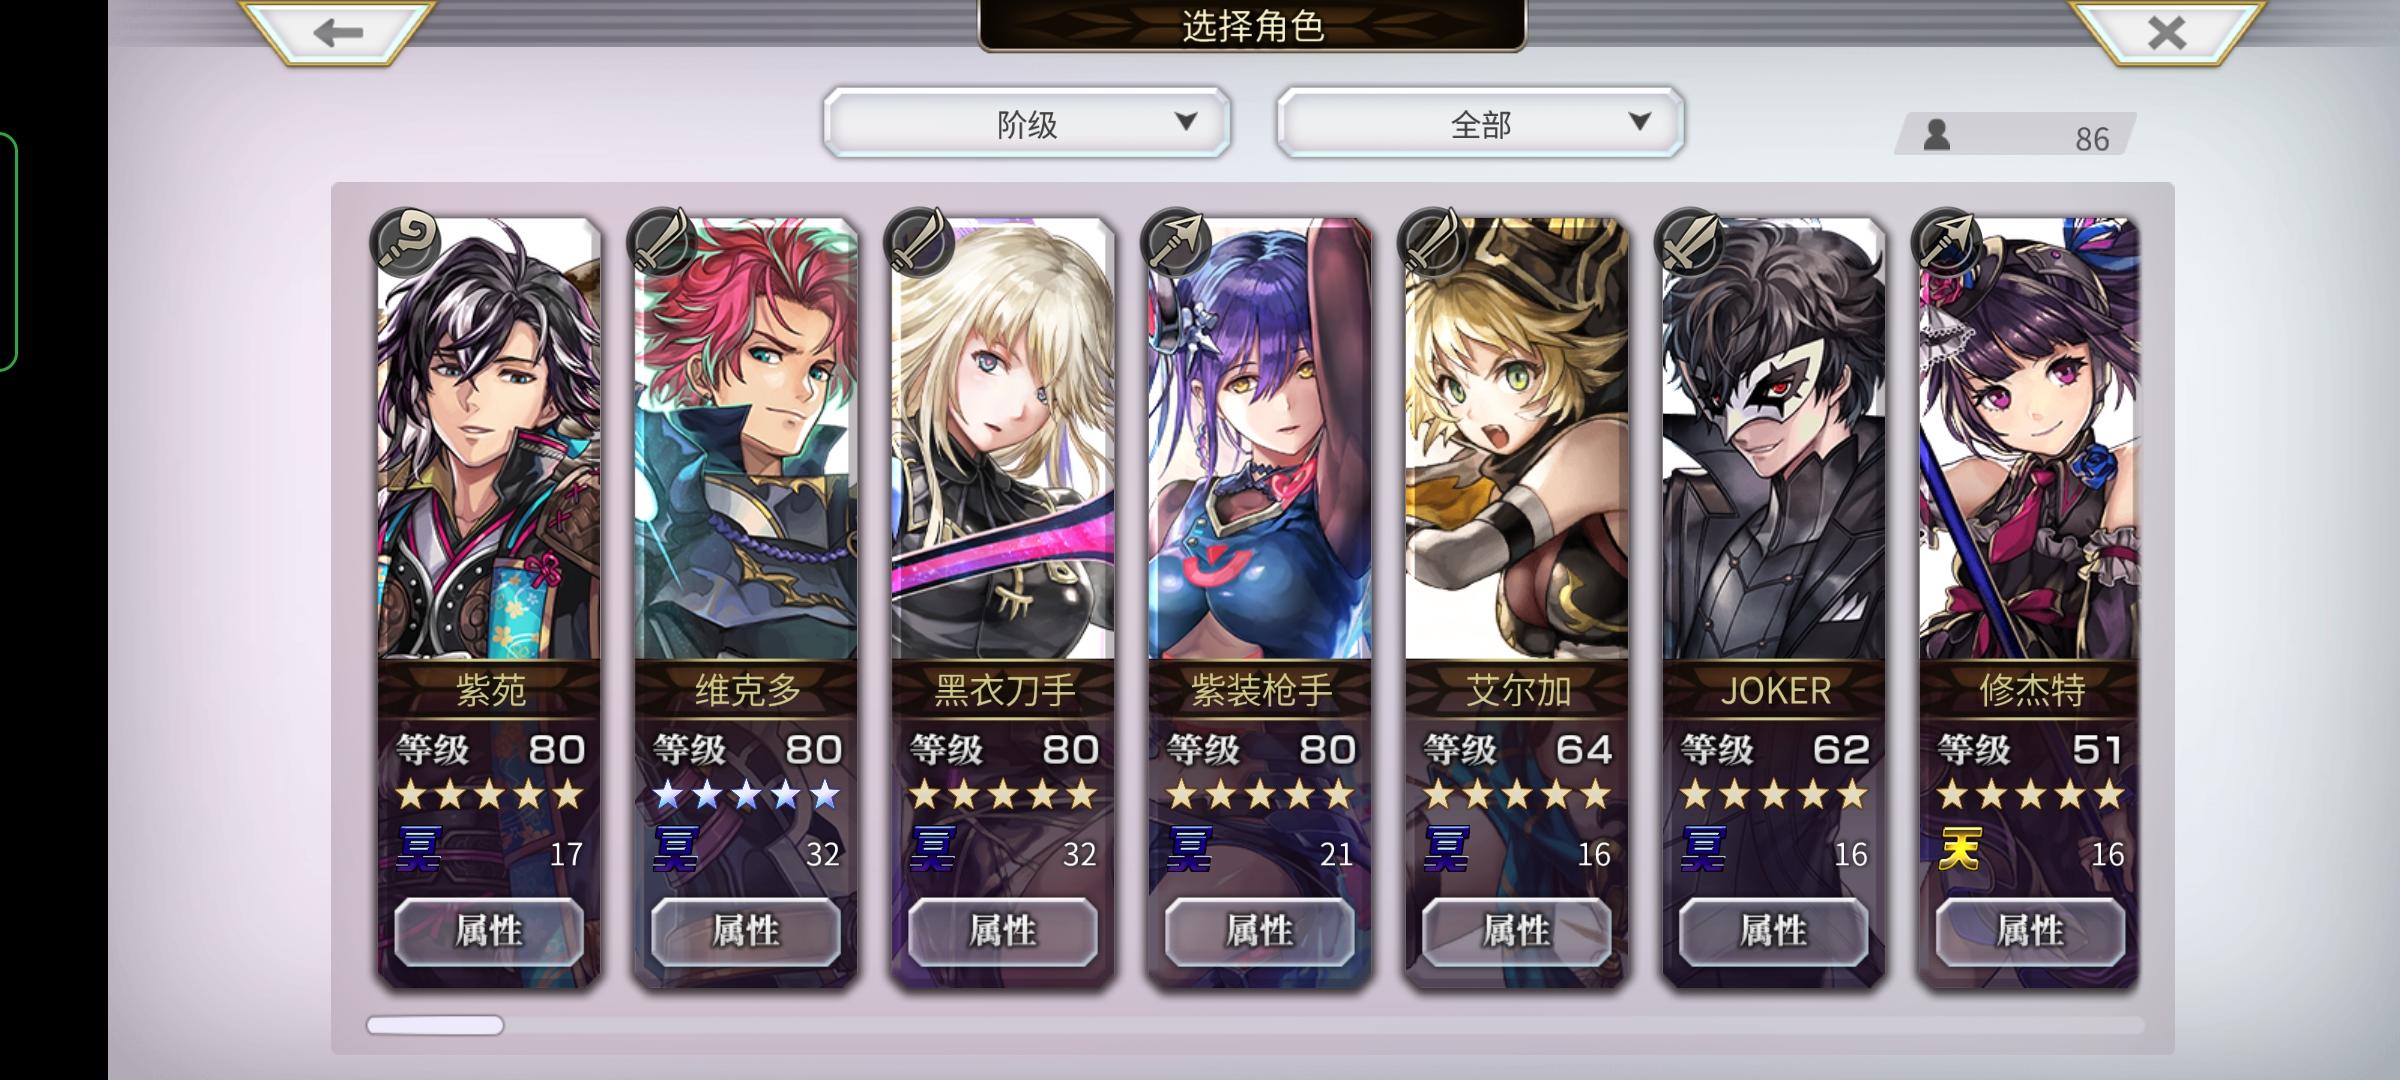View 属性 of 修杰特
Viewport: 2400px width, 1080px height.
pos(2030,931)
